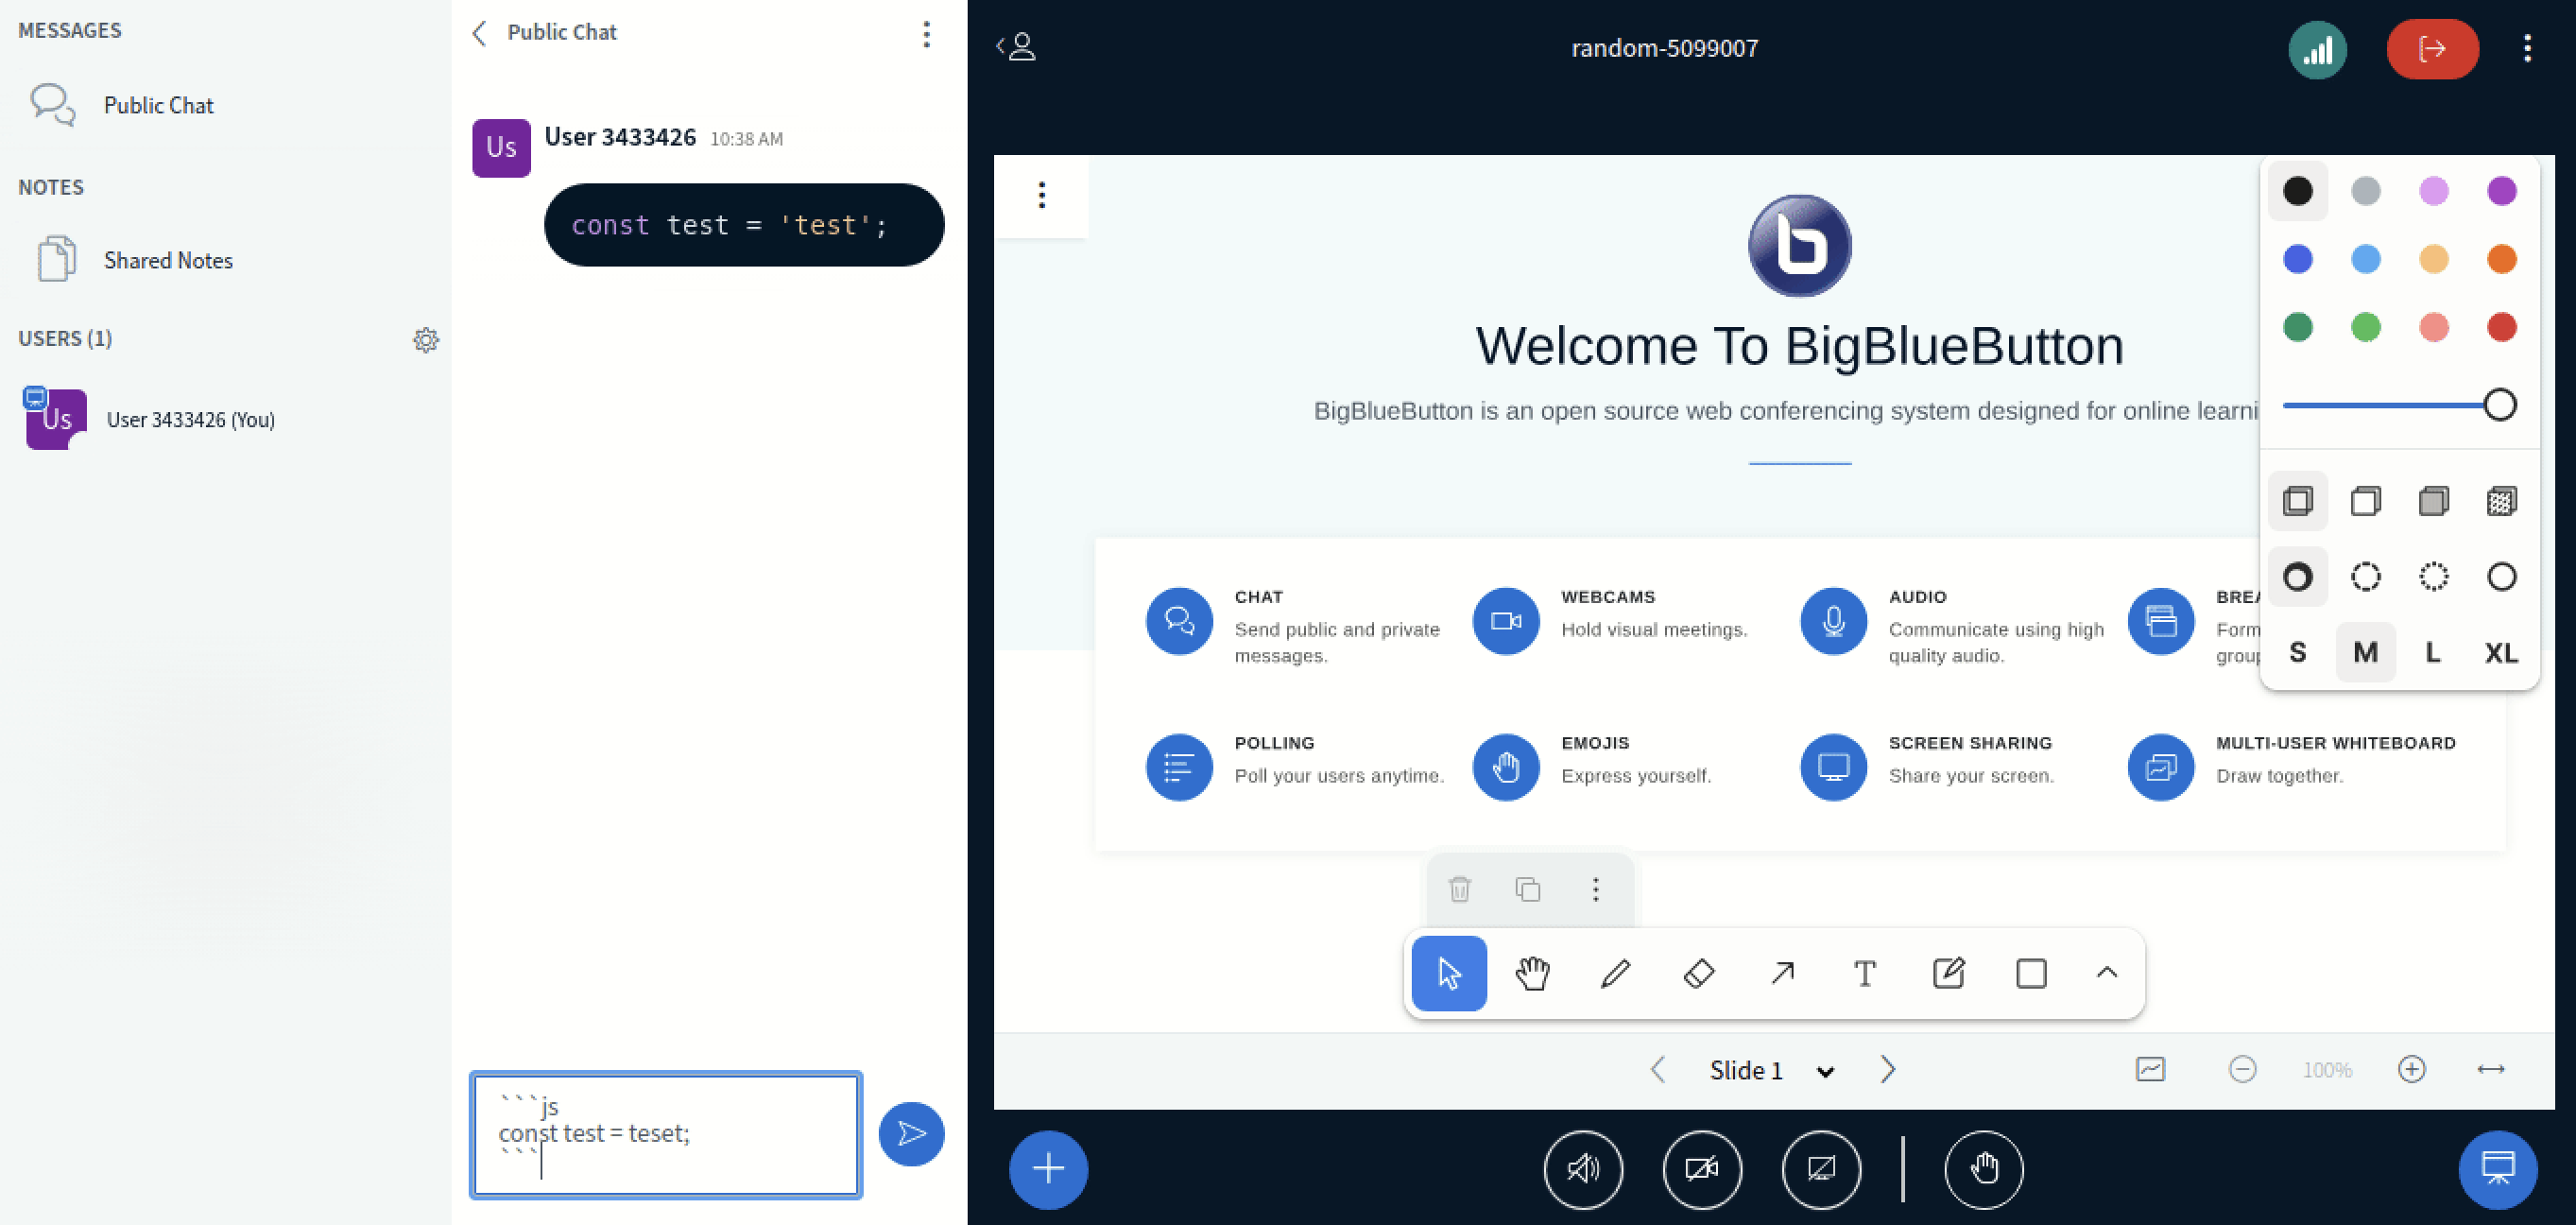
Task: Expand more shapes chevron in toolbar
Action: click(x=2107, y=973)
